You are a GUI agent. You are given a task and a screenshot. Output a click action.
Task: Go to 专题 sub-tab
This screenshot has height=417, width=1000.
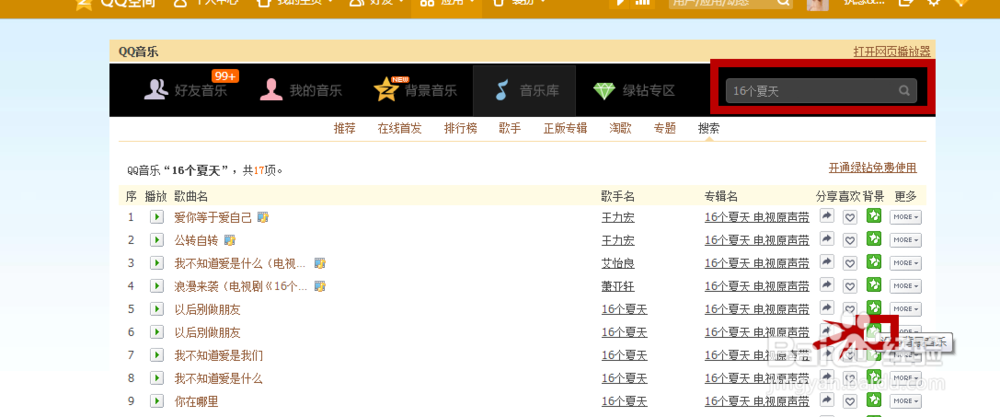[665, 128]
